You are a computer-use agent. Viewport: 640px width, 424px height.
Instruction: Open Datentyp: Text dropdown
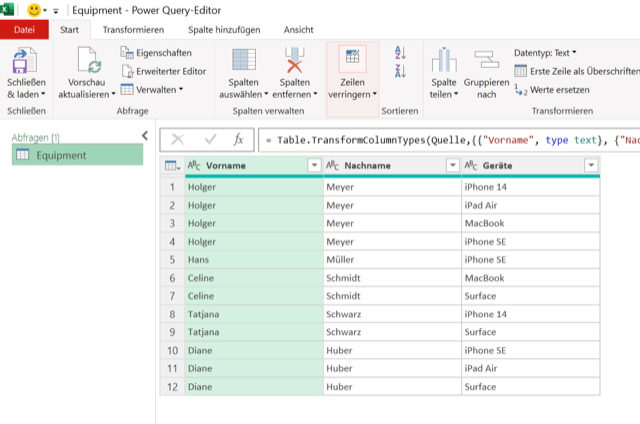point(545,53)
